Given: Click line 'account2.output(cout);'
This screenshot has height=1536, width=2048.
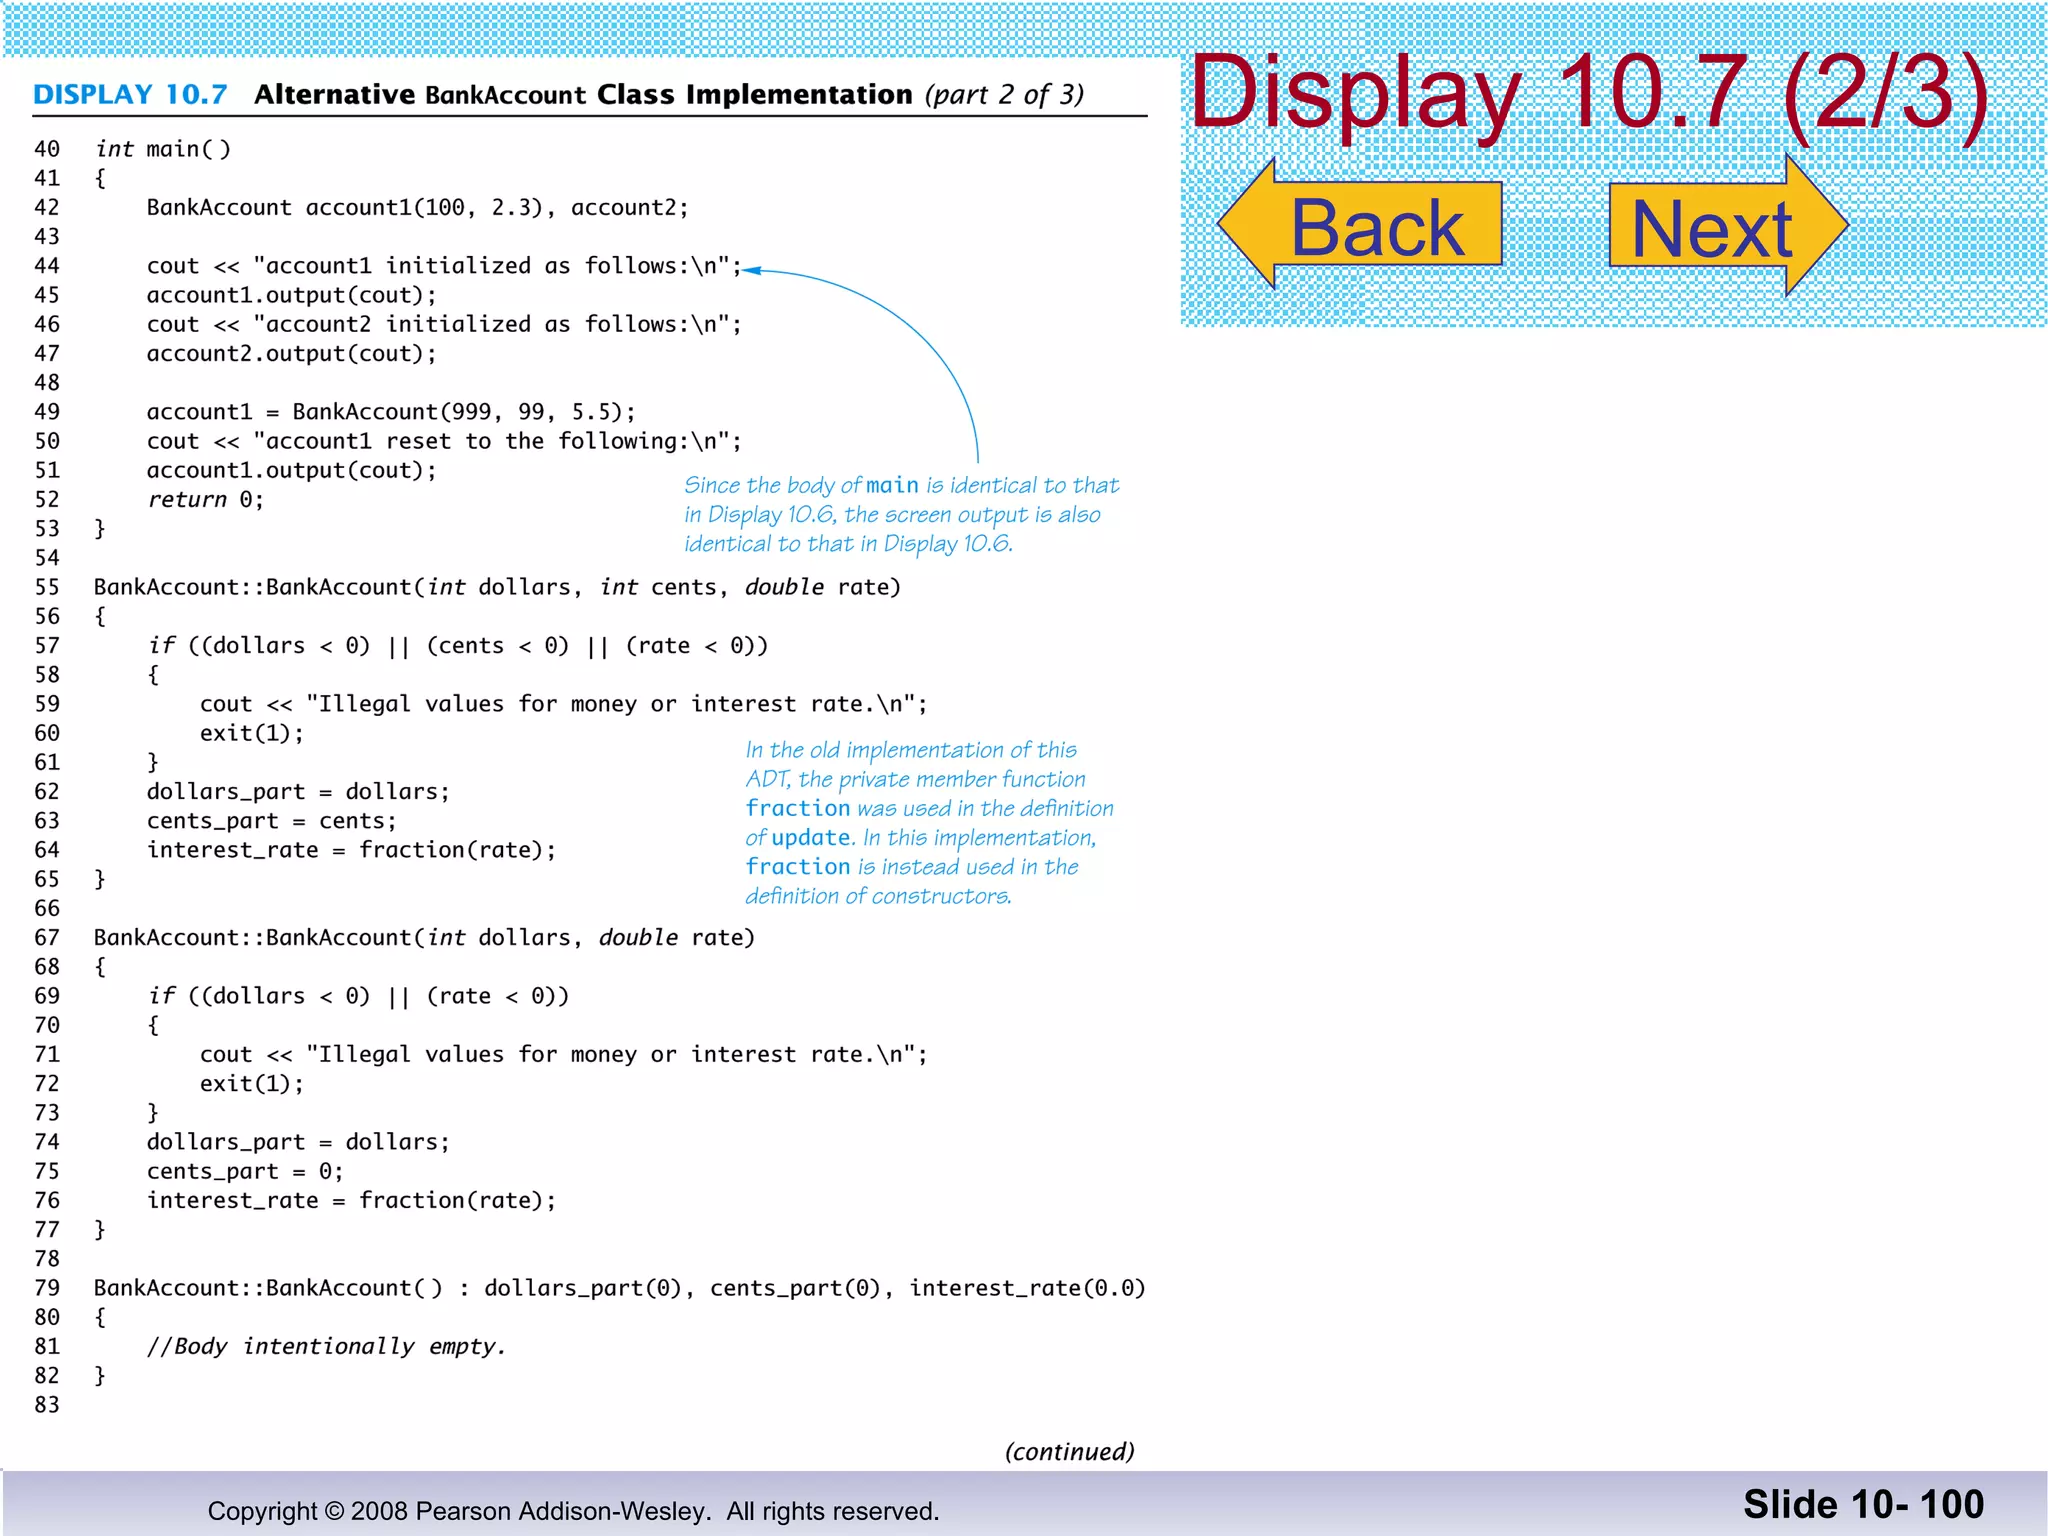Looking at the screenshot, I should pyautogui.click(x=292, y=354).
